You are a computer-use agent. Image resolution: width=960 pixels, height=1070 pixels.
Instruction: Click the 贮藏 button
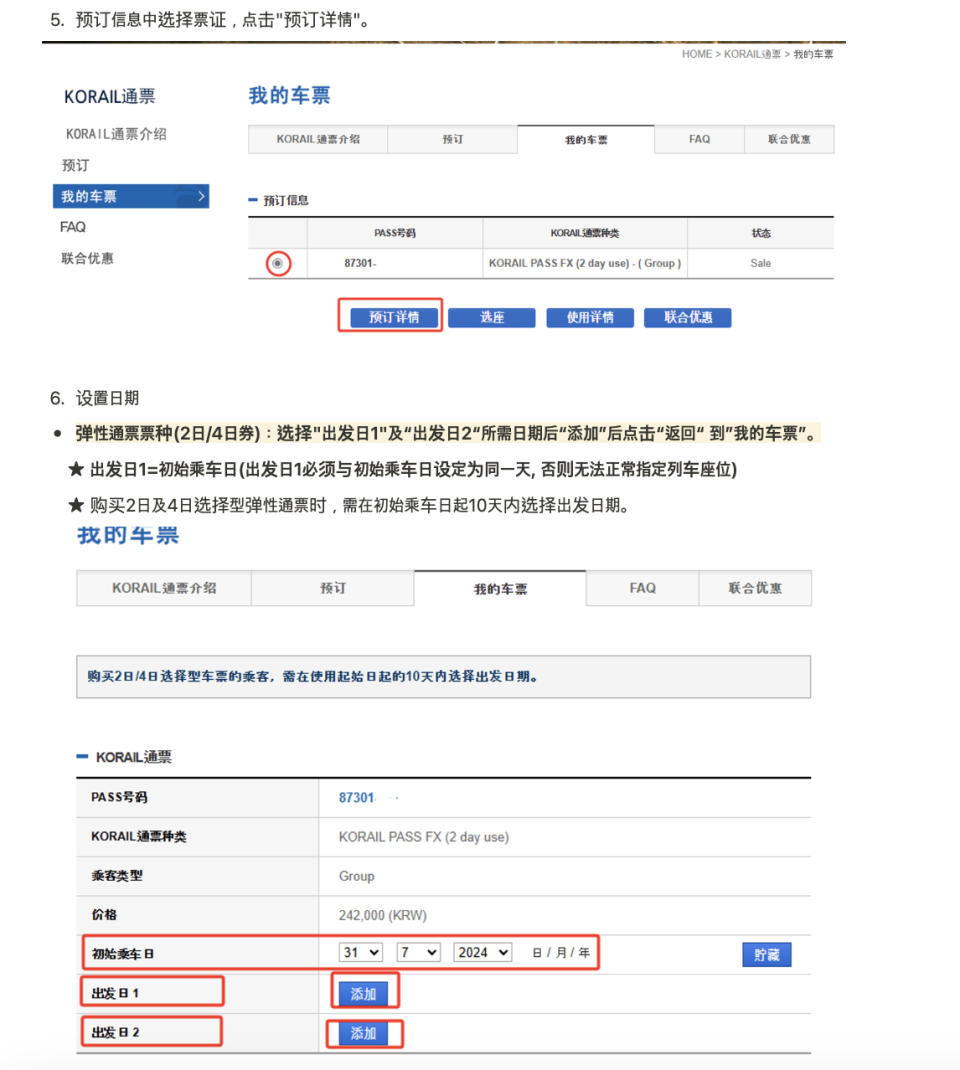click(767, 955)
